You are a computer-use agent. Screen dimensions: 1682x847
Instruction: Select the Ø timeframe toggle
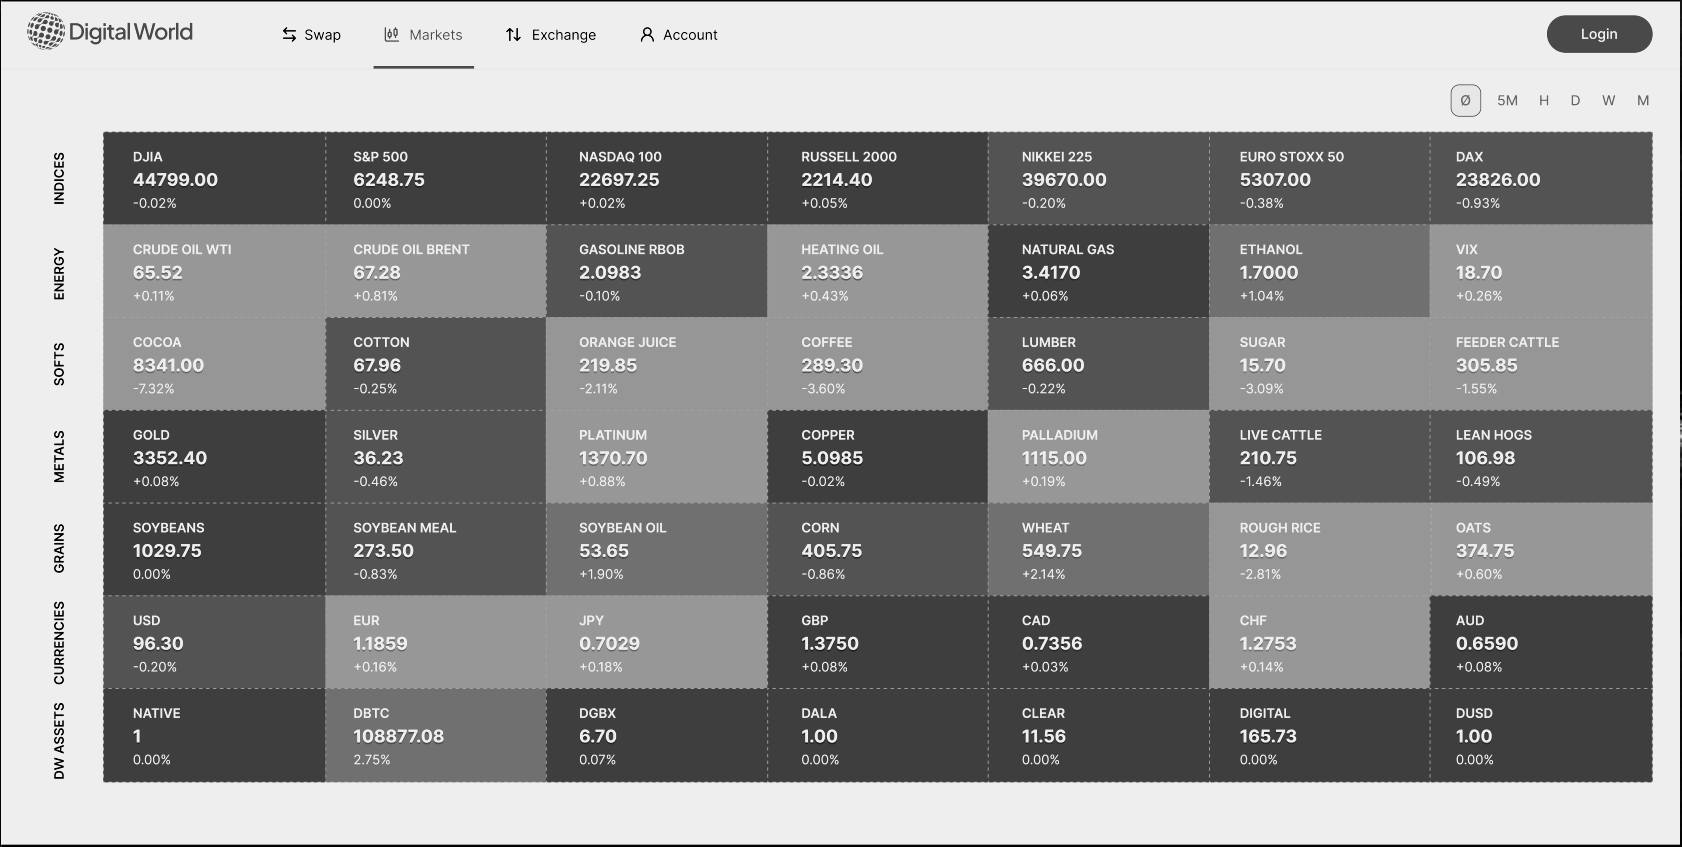point(1465,101)
